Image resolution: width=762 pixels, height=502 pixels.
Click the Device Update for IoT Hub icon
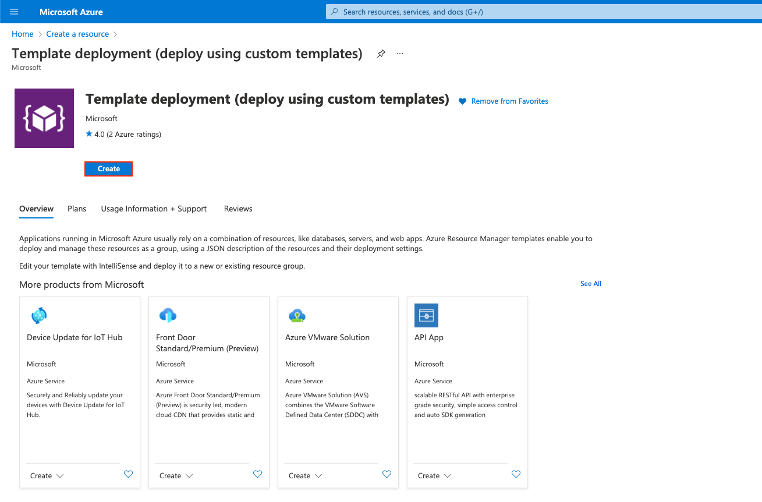tap(39, 315)
